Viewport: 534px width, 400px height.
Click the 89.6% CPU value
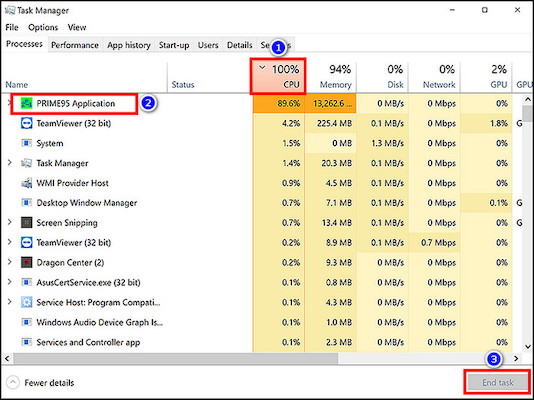288,103
